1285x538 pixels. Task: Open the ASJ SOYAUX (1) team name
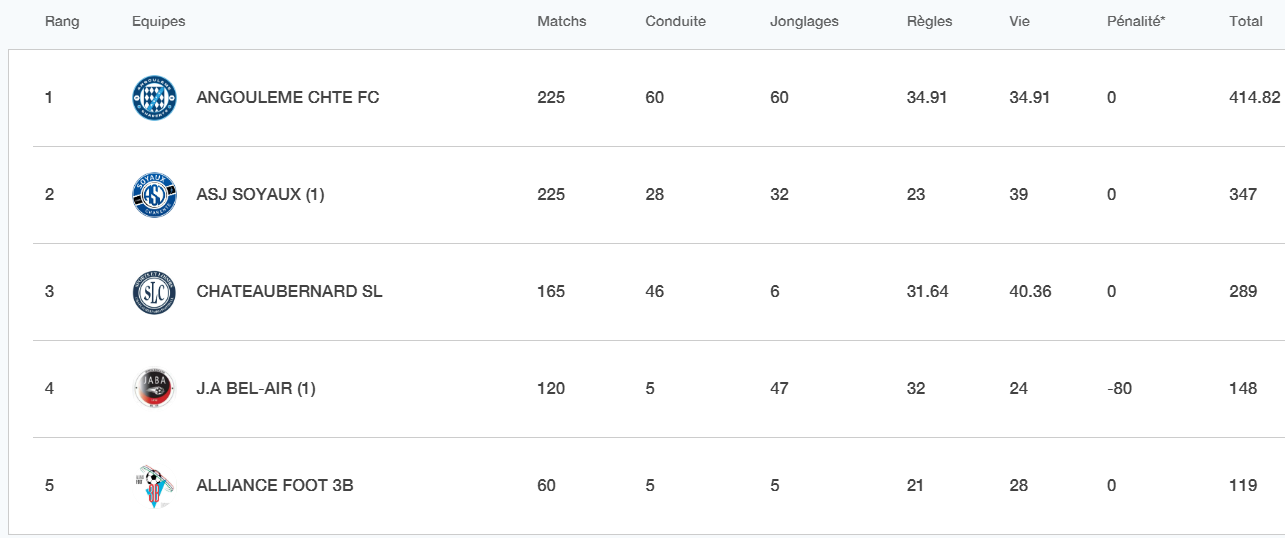tap(260, 195)
